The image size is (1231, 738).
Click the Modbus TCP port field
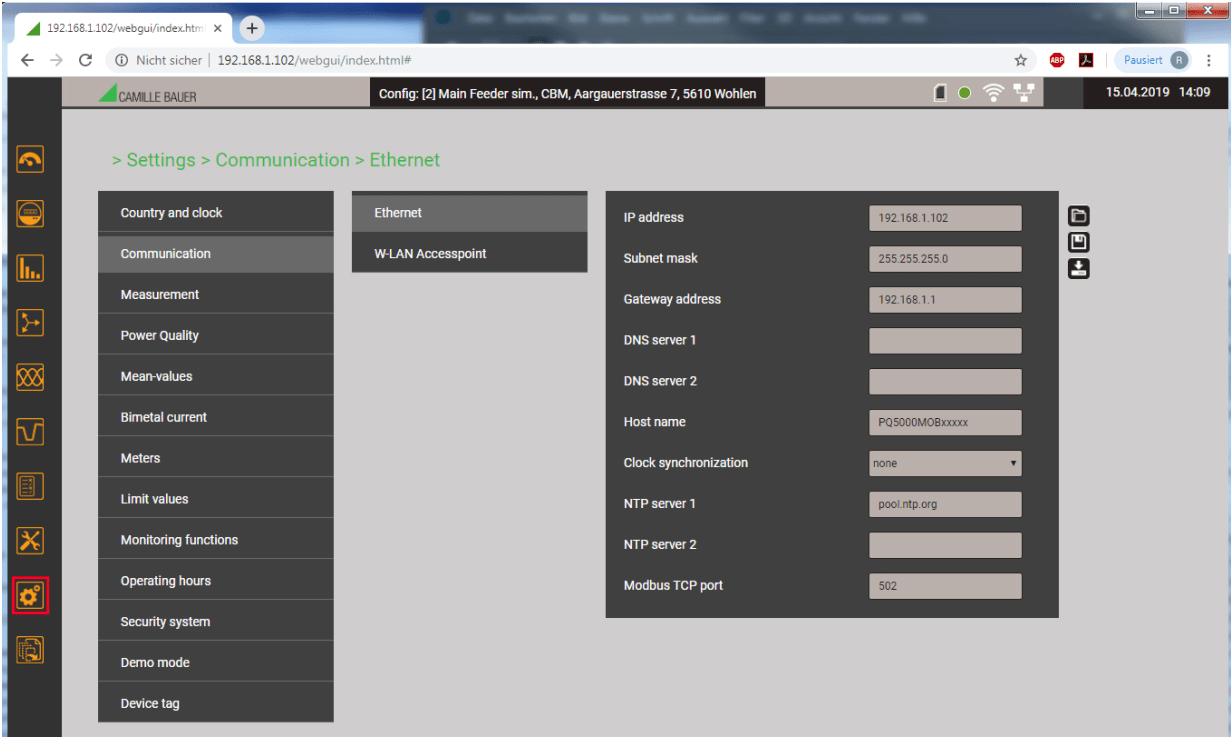pos(945,586)
